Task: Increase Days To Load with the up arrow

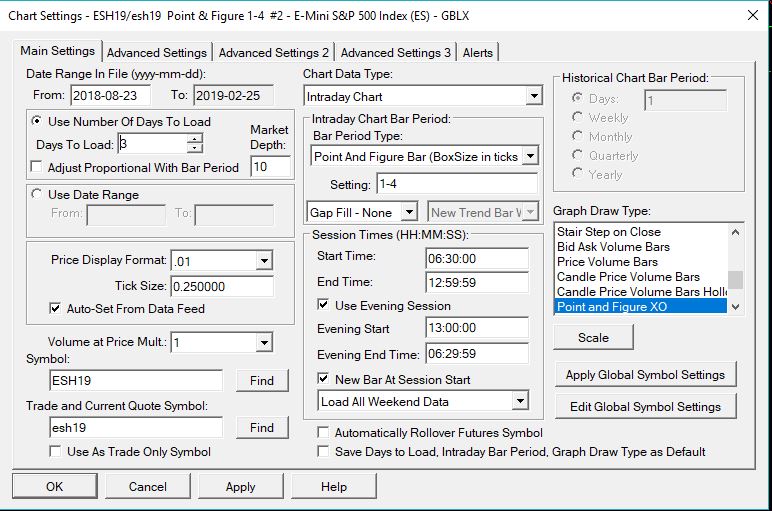Action: click(195, 139)
